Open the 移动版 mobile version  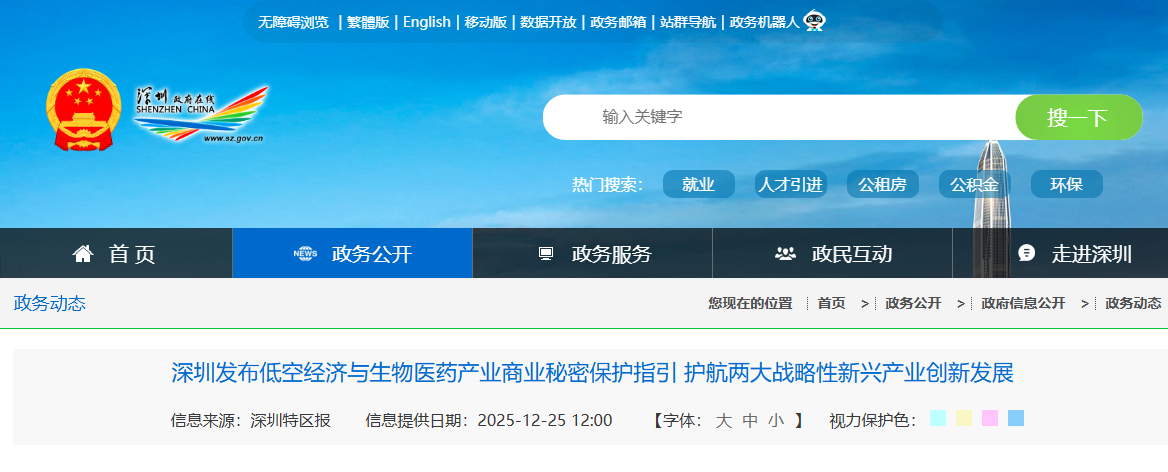[486, 22]
